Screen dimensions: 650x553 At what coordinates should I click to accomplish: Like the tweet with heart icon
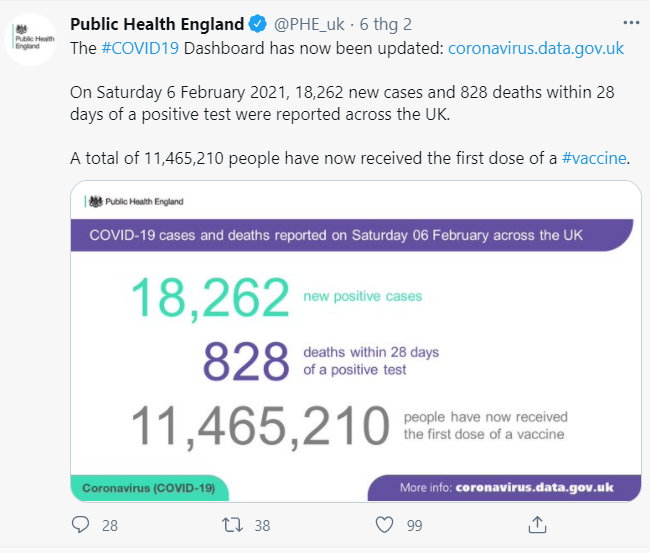(x=384, y=525)
